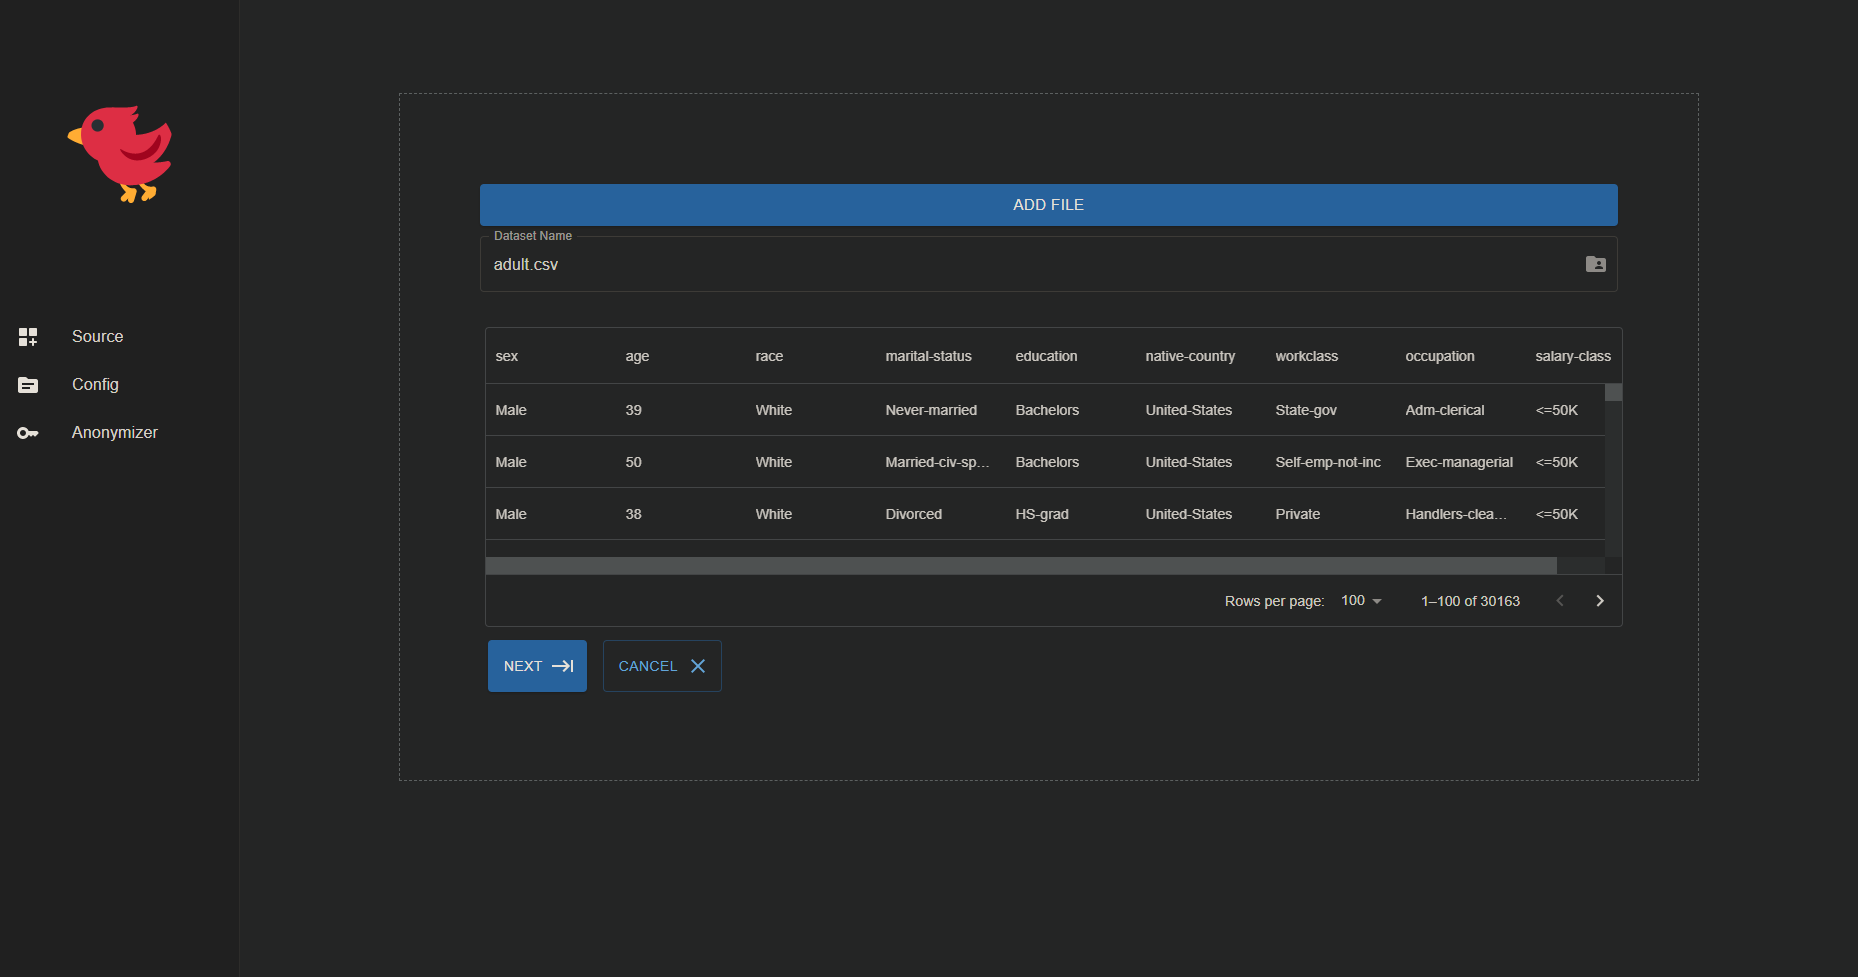Click the native-country column header
This screenshot has width=1858, height=977.
pos(1190,357)
